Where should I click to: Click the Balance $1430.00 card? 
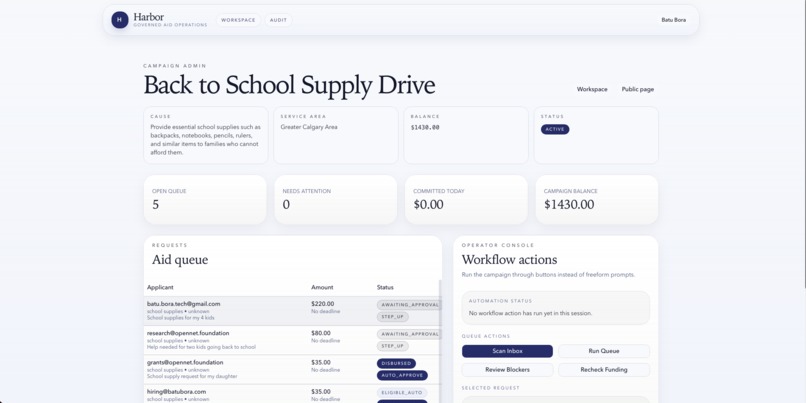(x=466, y=135)
